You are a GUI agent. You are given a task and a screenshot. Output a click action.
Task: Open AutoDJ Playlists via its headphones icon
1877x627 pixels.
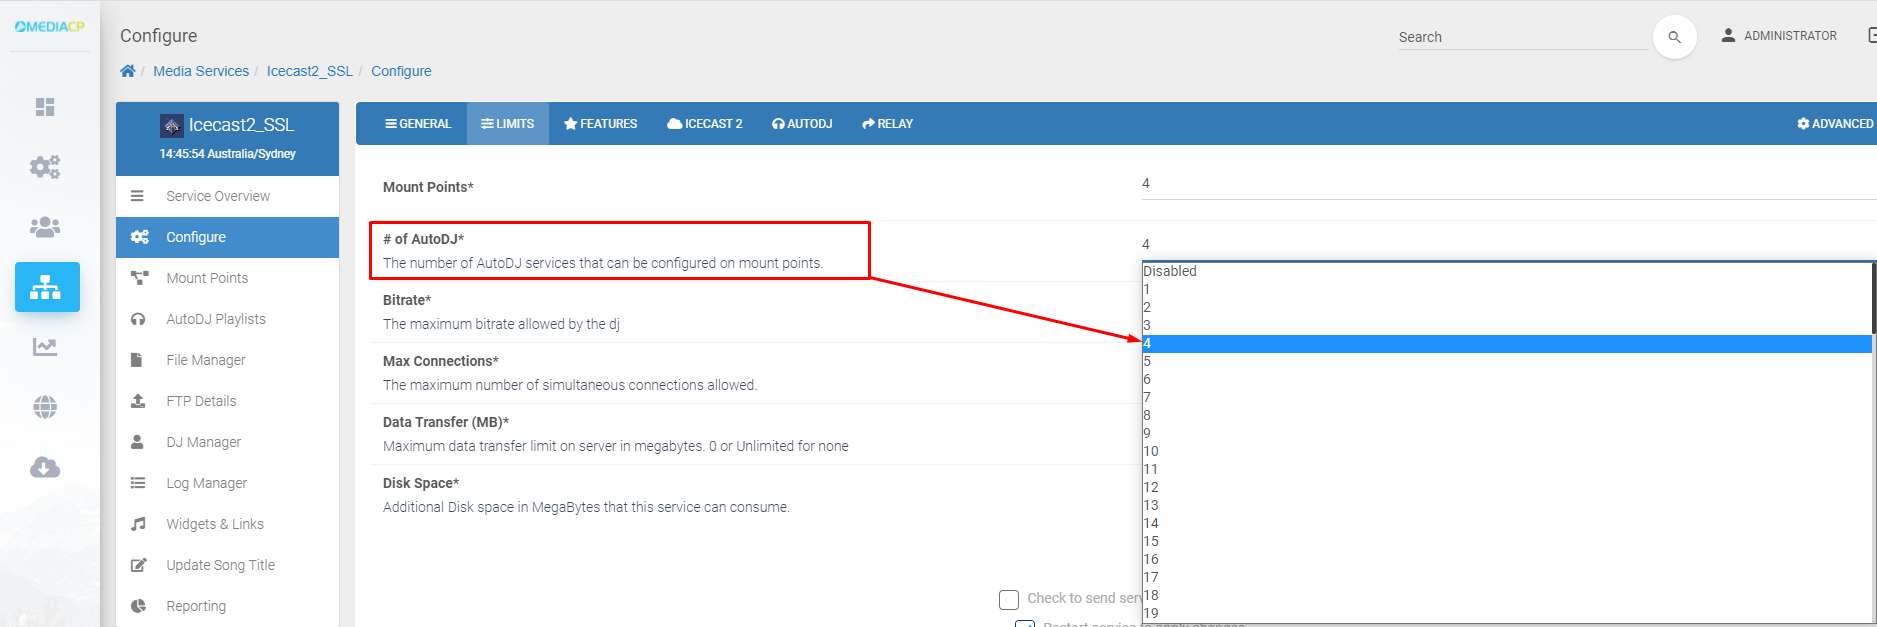point(138,319)
